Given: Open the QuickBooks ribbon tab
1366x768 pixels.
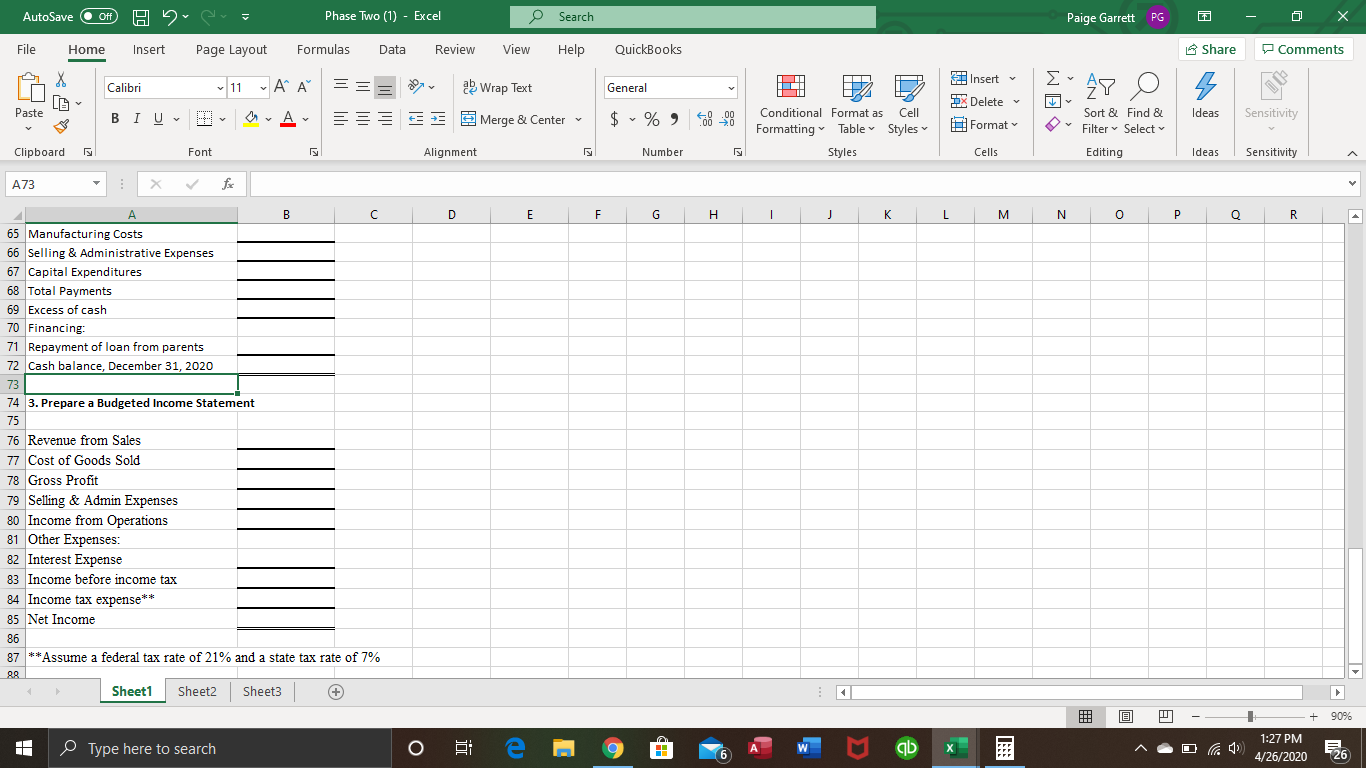Looking at the screenshot, I should point(648,49).
